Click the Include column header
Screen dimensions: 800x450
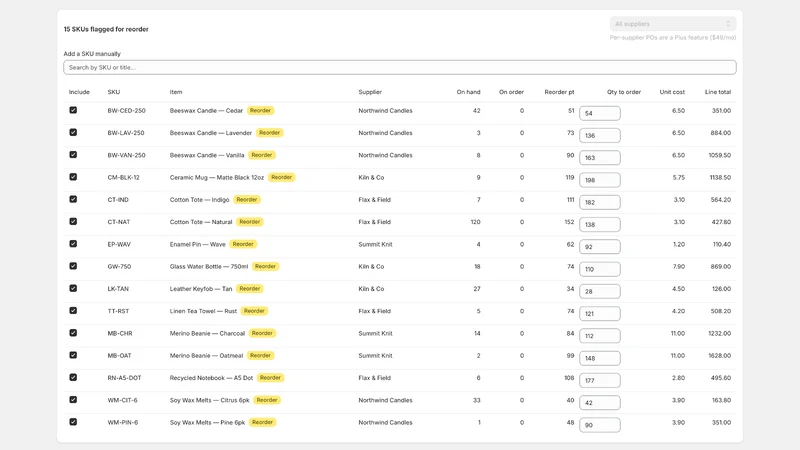coord(79,92)
